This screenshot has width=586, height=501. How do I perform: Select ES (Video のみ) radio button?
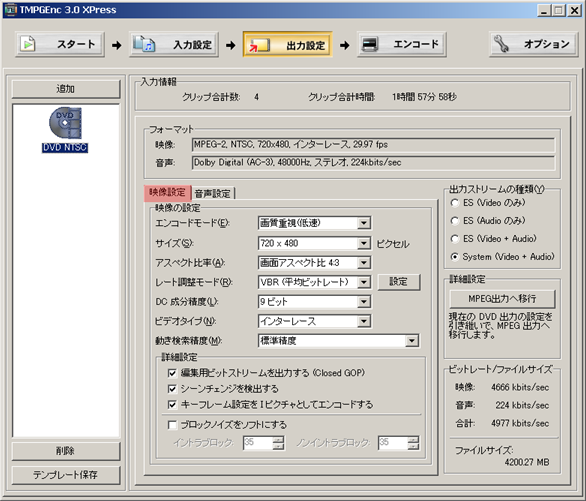coord(454,203)
